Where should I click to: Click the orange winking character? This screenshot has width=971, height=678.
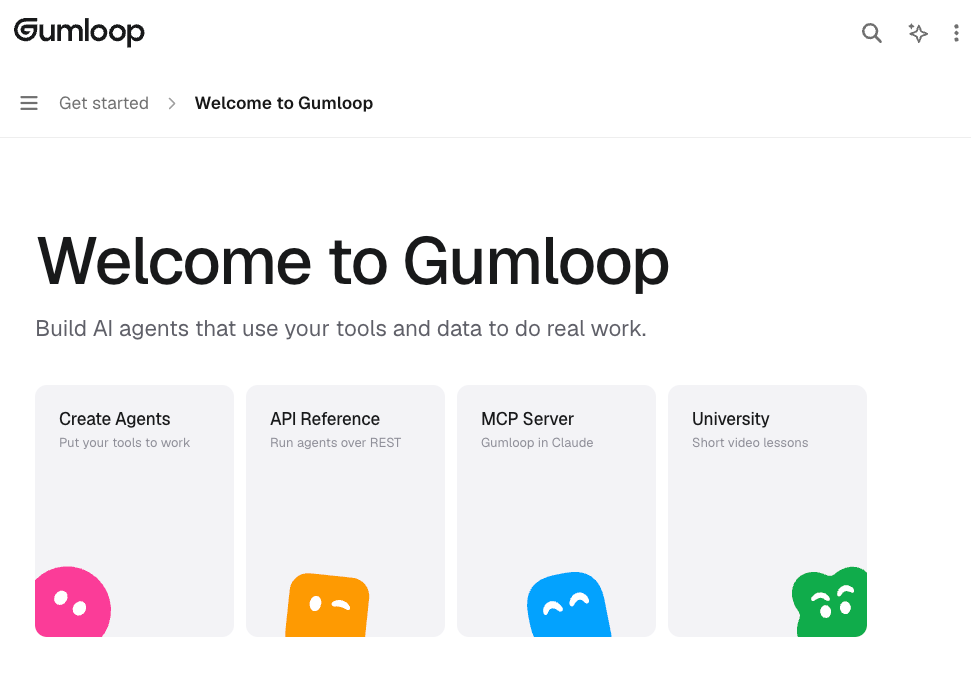pyautogui.click(x=327, y=605)
